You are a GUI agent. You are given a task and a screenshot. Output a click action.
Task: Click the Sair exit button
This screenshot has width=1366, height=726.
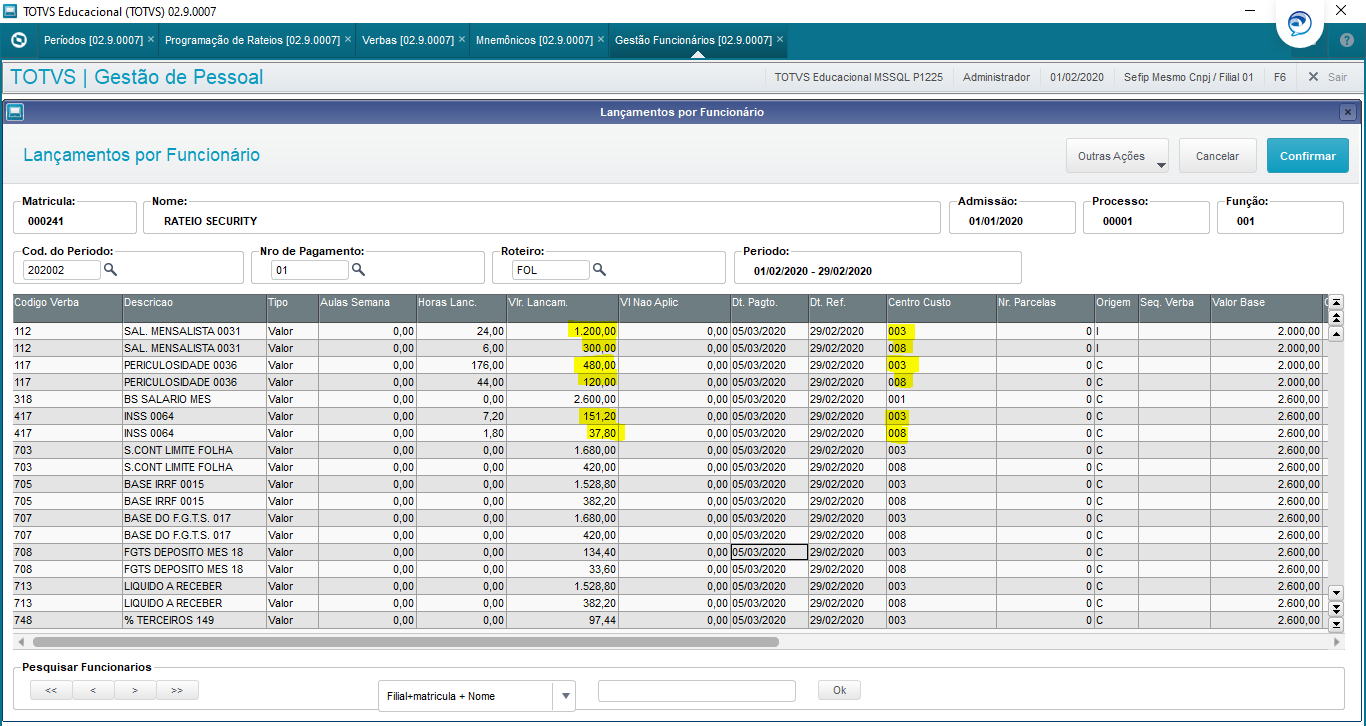coord(1328,77)
